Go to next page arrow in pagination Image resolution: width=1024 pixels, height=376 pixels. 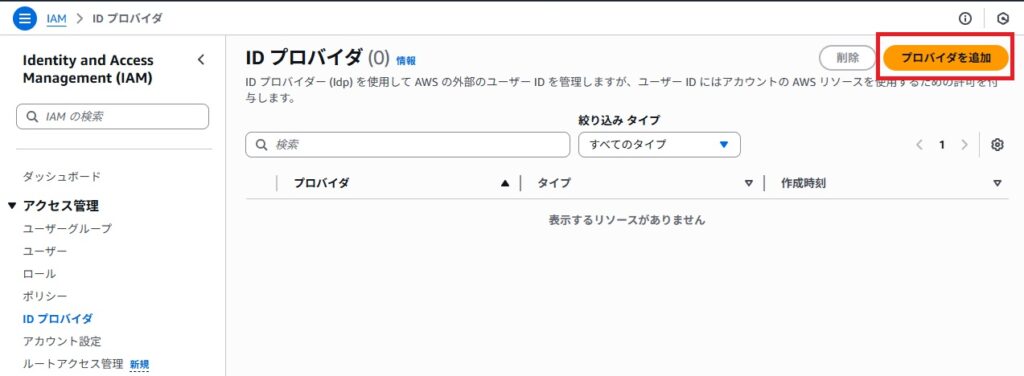(965, 145)
